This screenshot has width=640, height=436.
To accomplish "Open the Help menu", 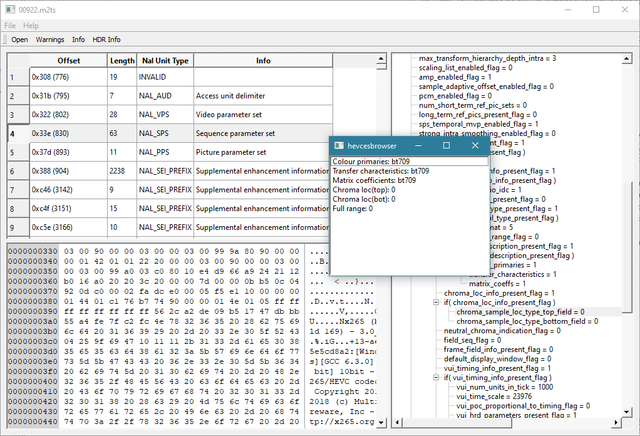I will [31, 26].
